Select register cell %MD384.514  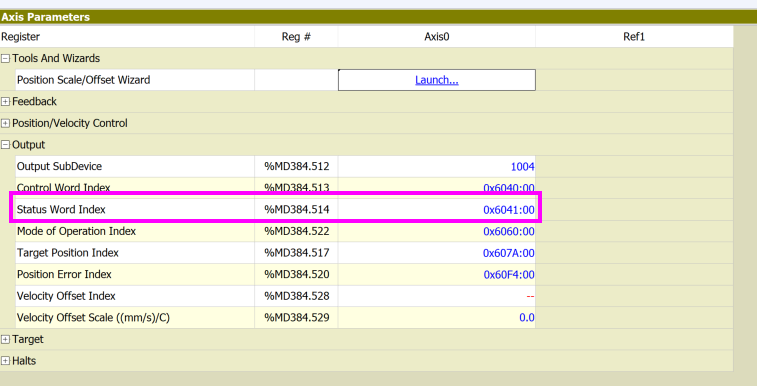296,209
